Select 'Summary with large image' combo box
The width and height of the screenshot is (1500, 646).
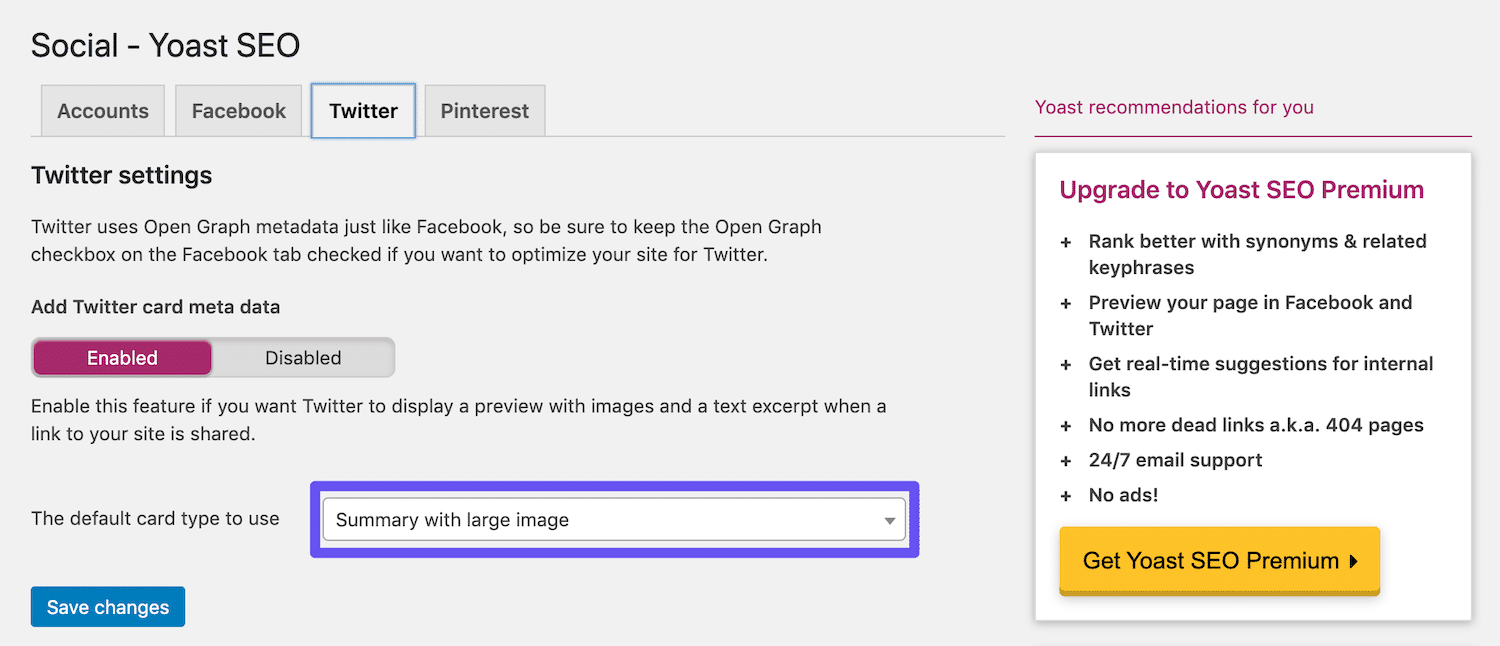click(613, 519)
